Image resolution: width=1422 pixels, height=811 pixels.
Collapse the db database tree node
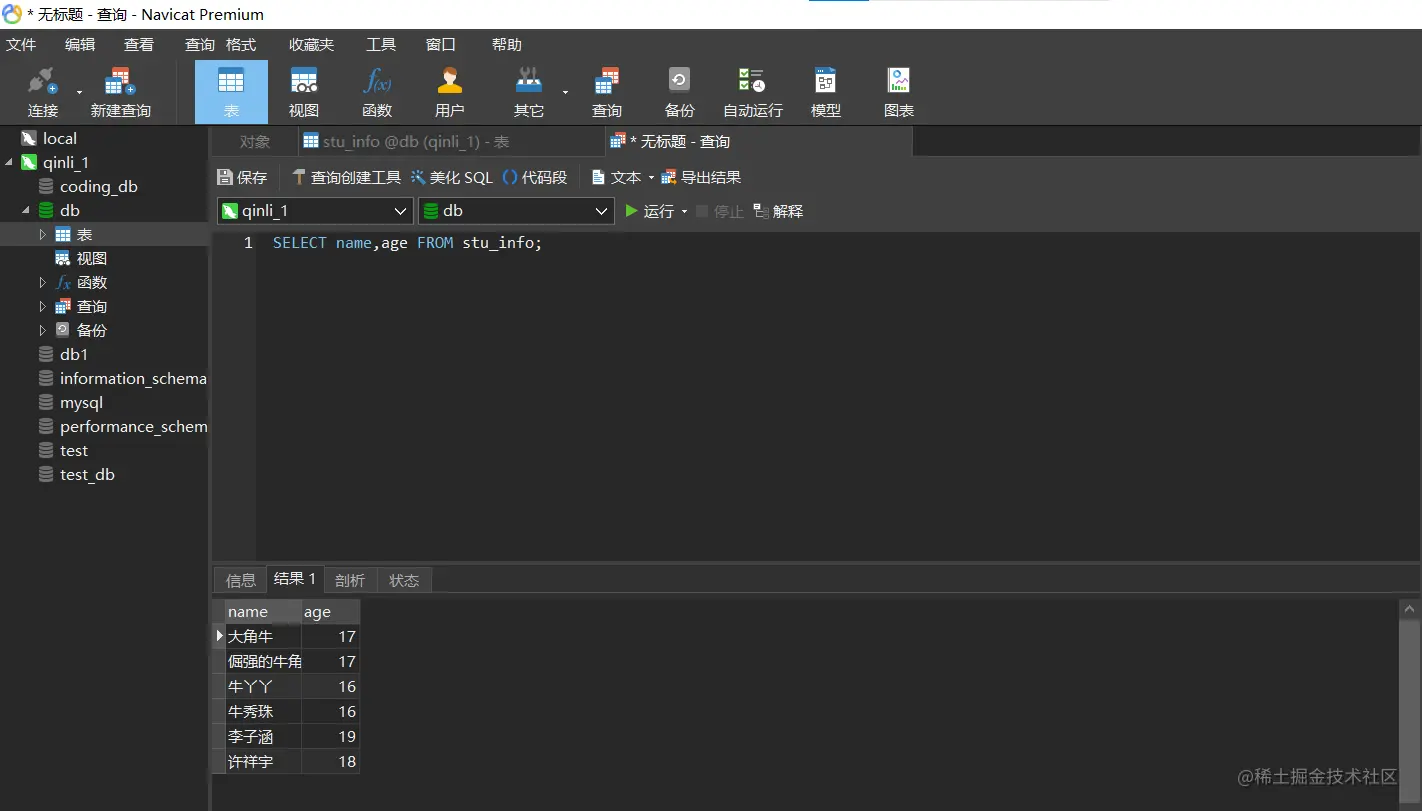pos(26,210)
